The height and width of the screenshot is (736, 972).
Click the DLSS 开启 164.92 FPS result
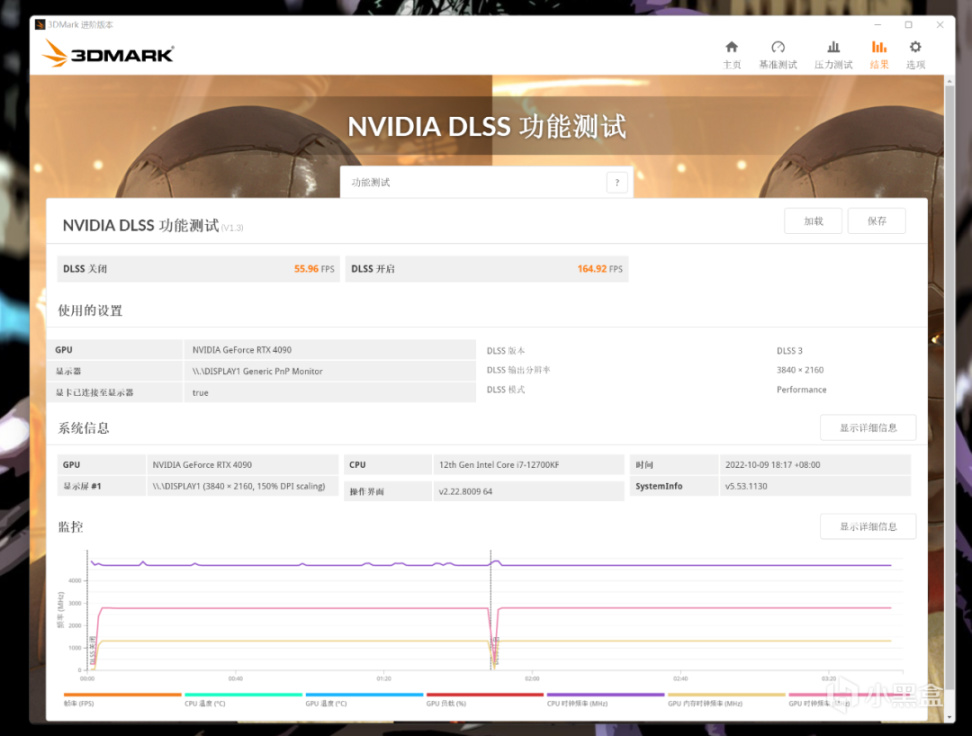(x=487, y=268)
